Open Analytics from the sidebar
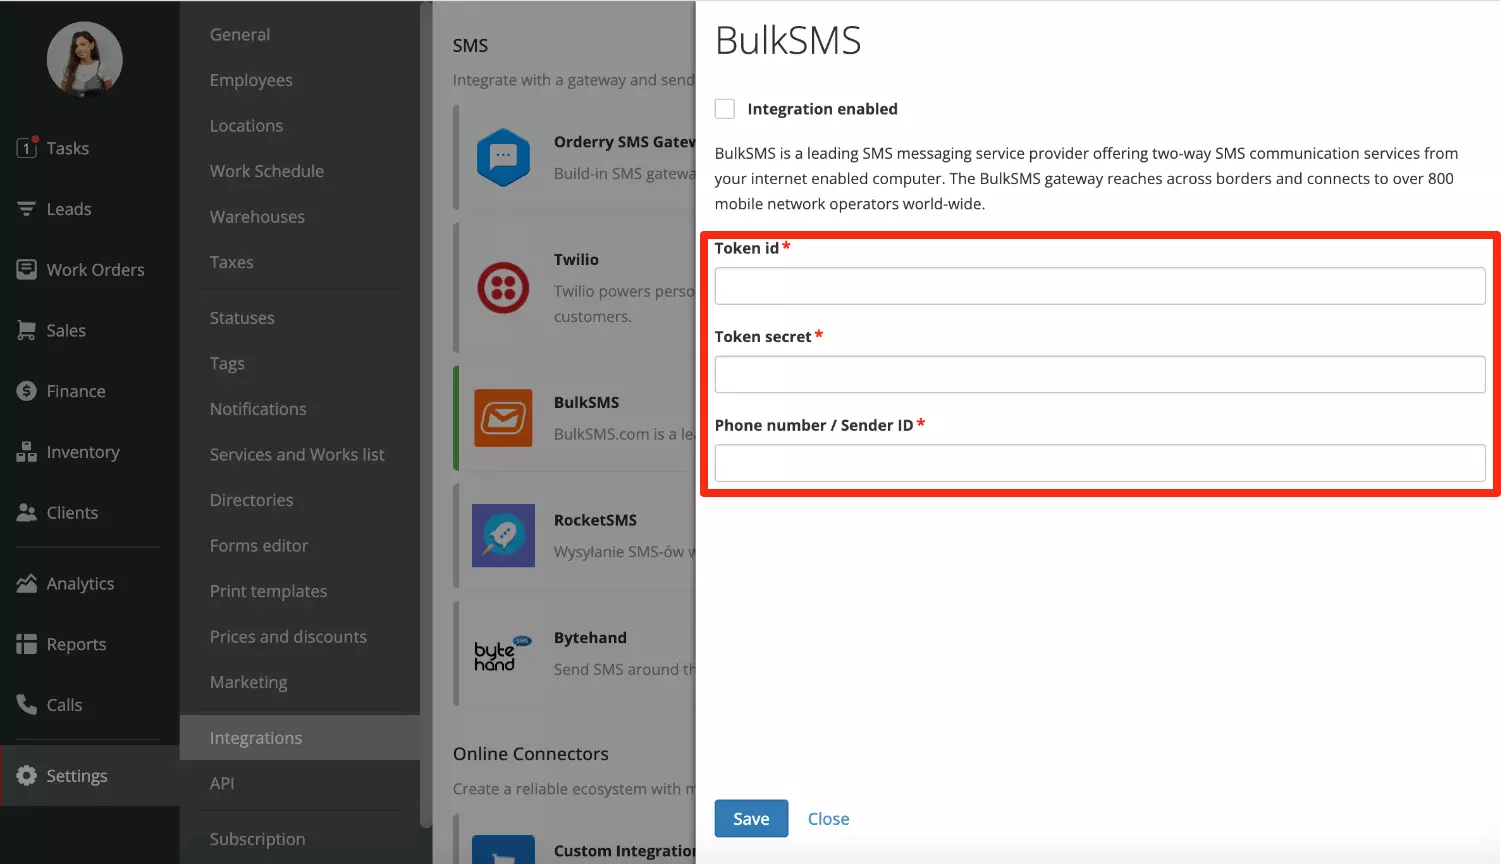Screen dimensions: 1503x864 [80, 584]
